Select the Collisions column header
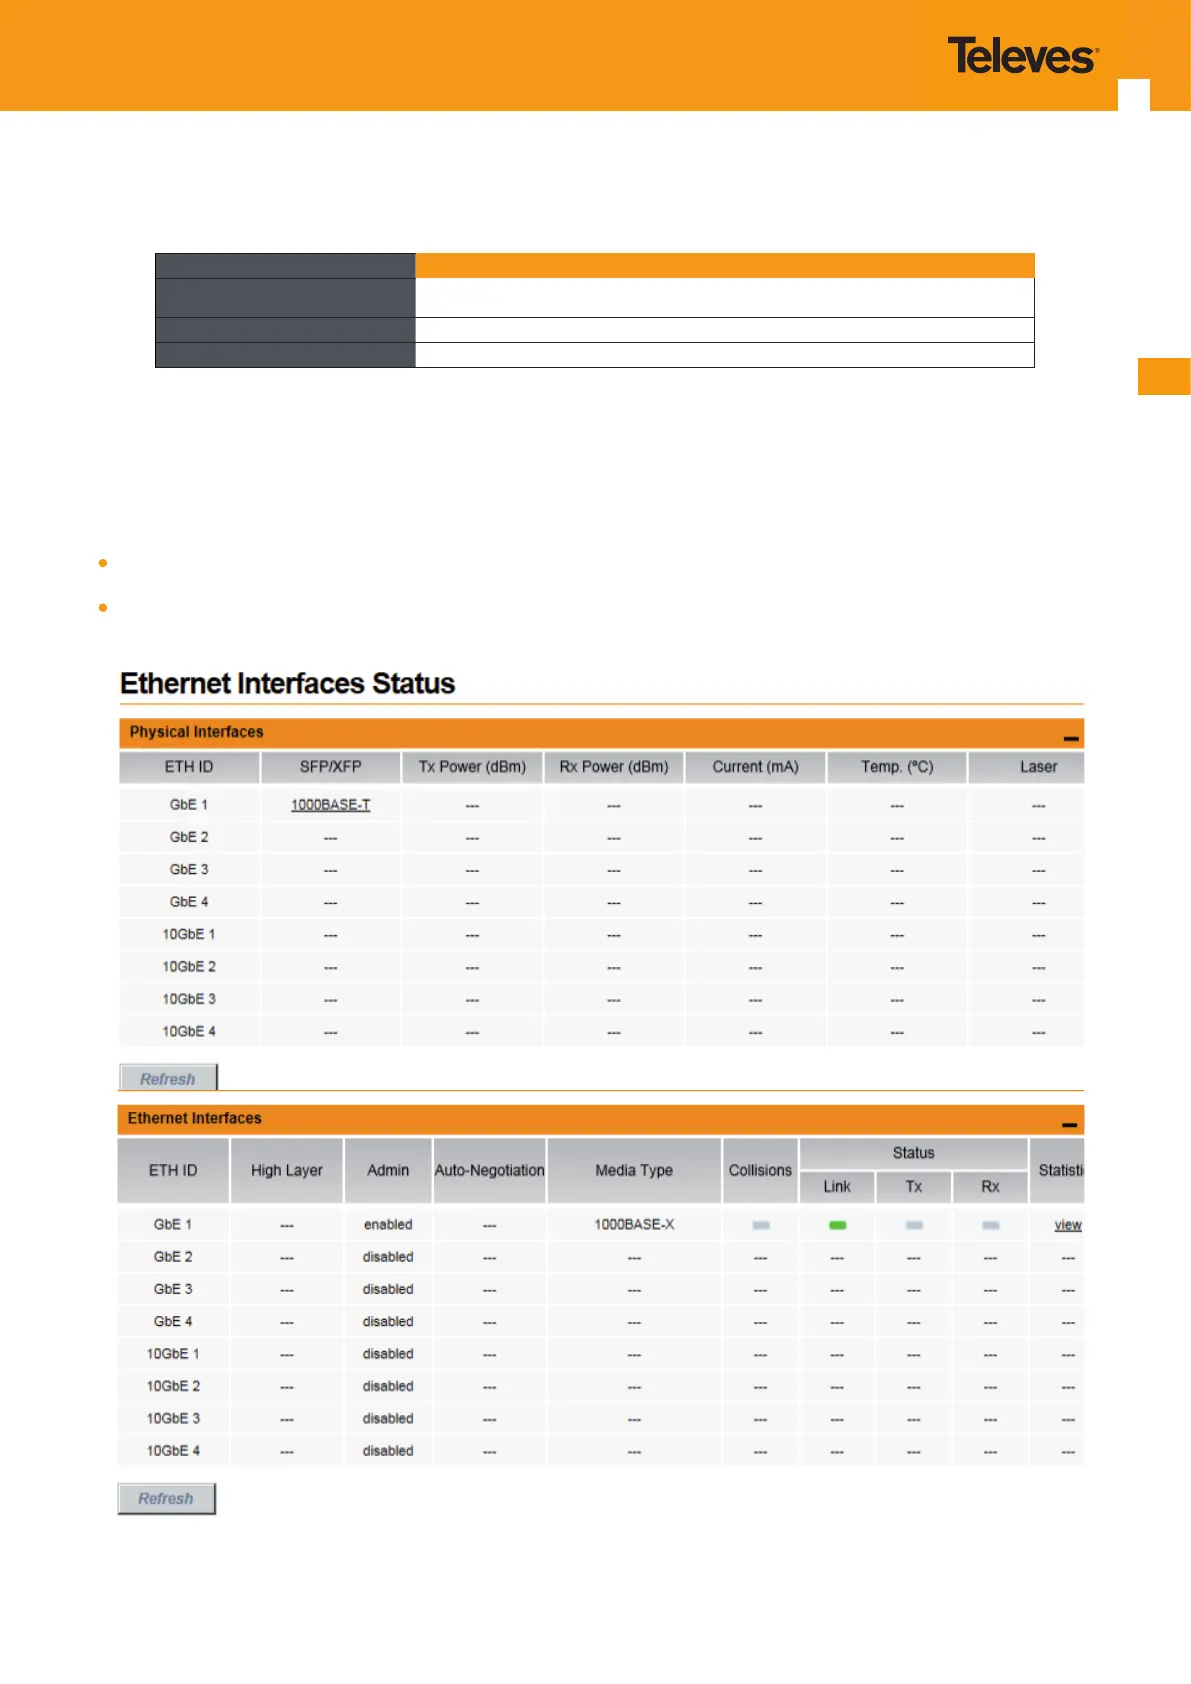1191x1684 pixels. tap(760, 1170)
